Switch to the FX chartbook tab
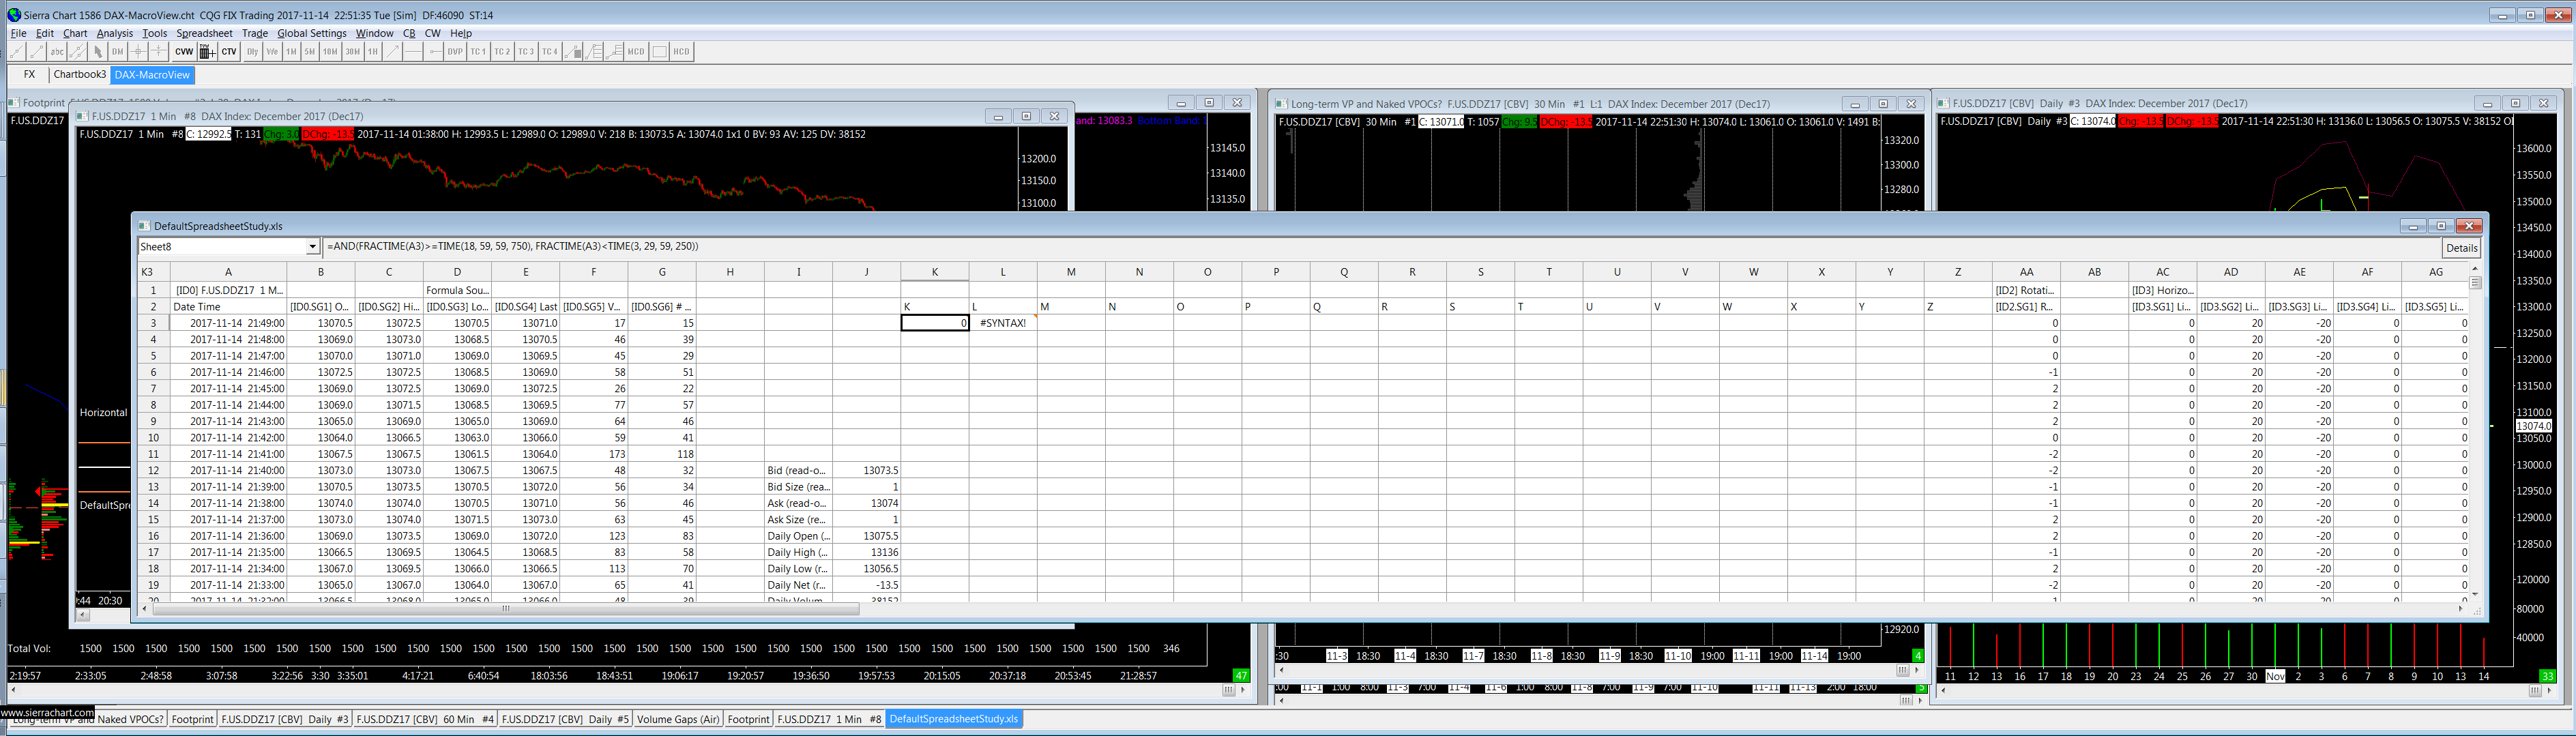This screenshot has width=2576, height=736. point(29,75)
